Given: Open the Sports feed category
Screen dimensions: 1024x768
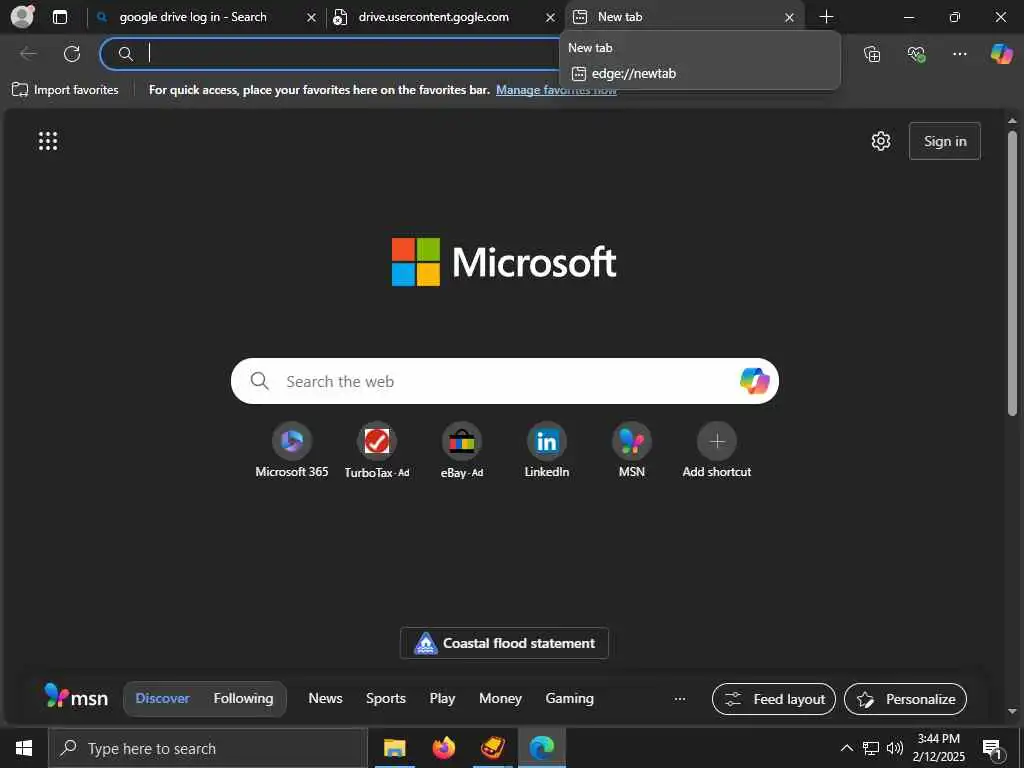Looking at the screenshot, I should [x=385, y=698].
